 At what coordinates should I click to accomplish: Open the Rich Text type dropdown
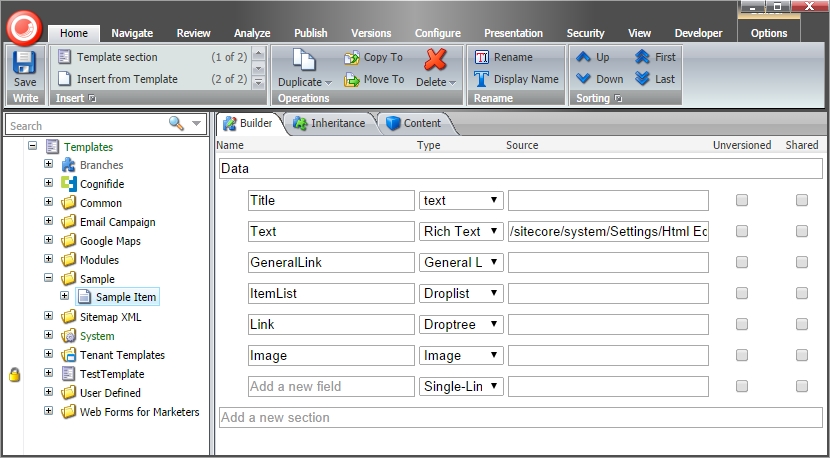(x=461, y=231)
